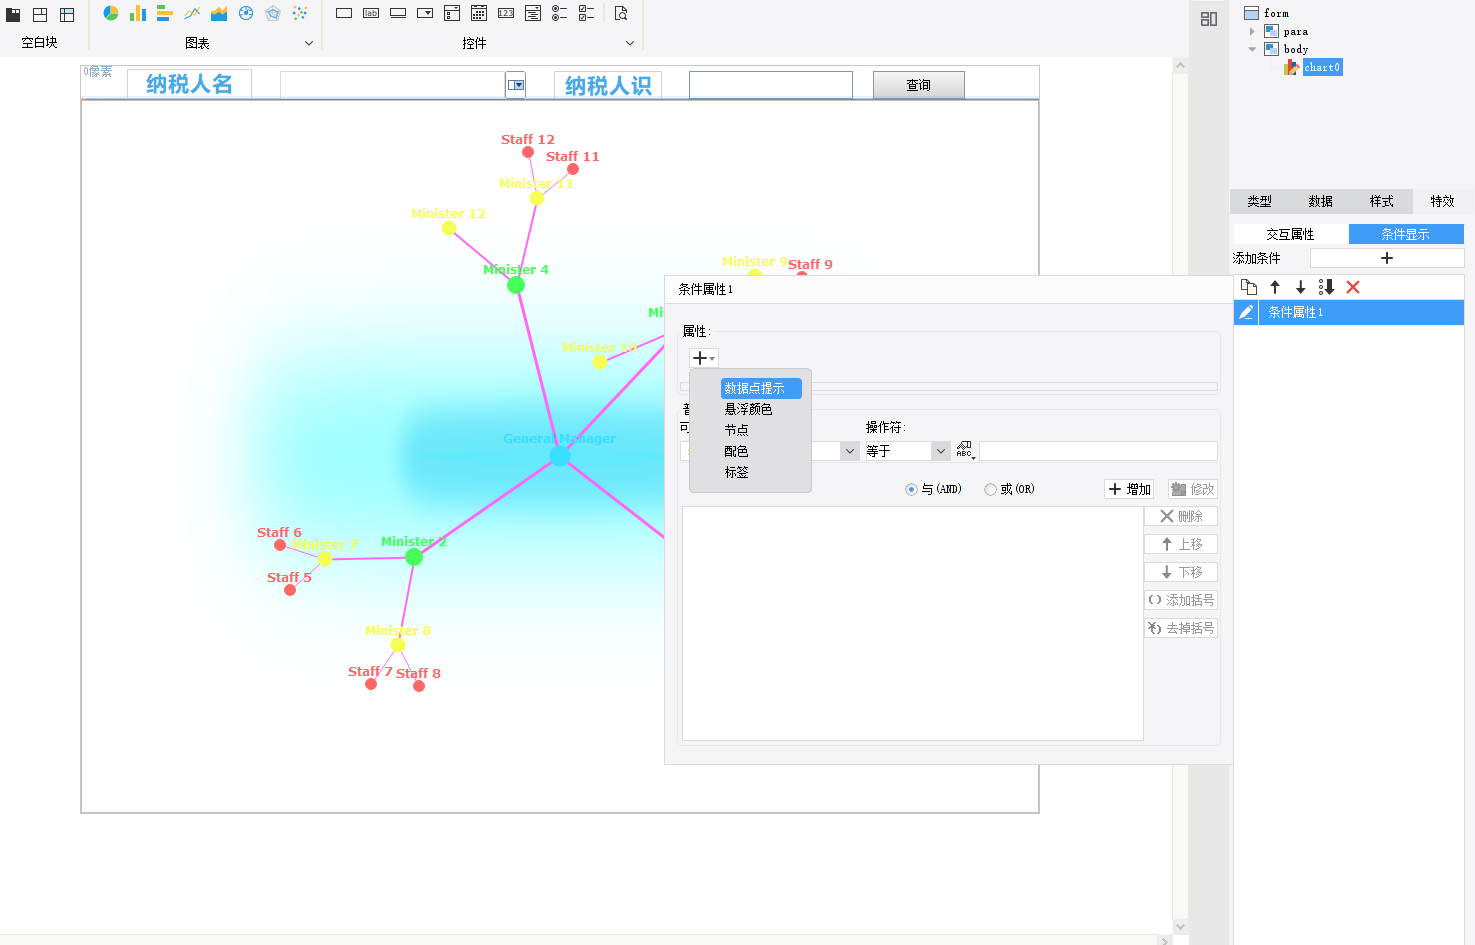Add a radio button group widget
1475x945 pixels.
pos(560,13)
